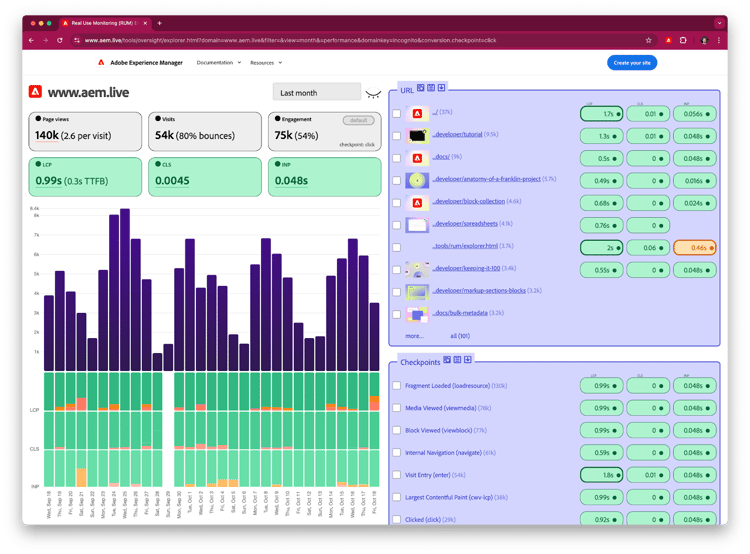Click third icon next to URL heading

click(x=441, y=88)
